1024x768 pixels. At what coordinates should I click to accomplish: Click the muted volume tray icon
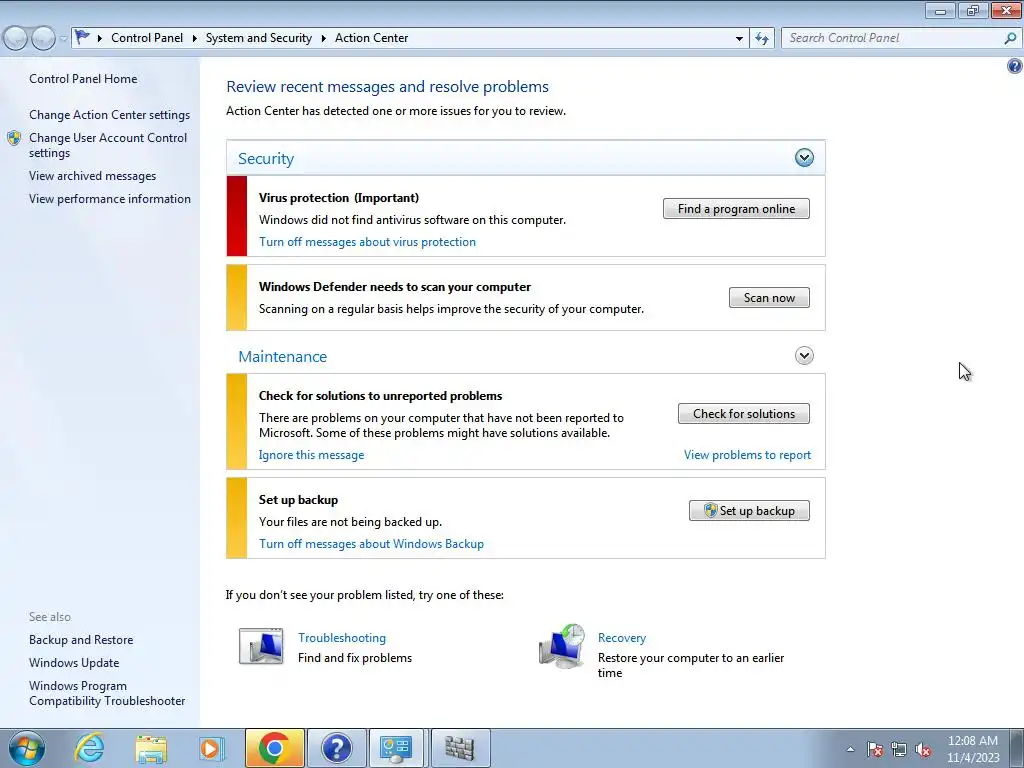[923, 749]
